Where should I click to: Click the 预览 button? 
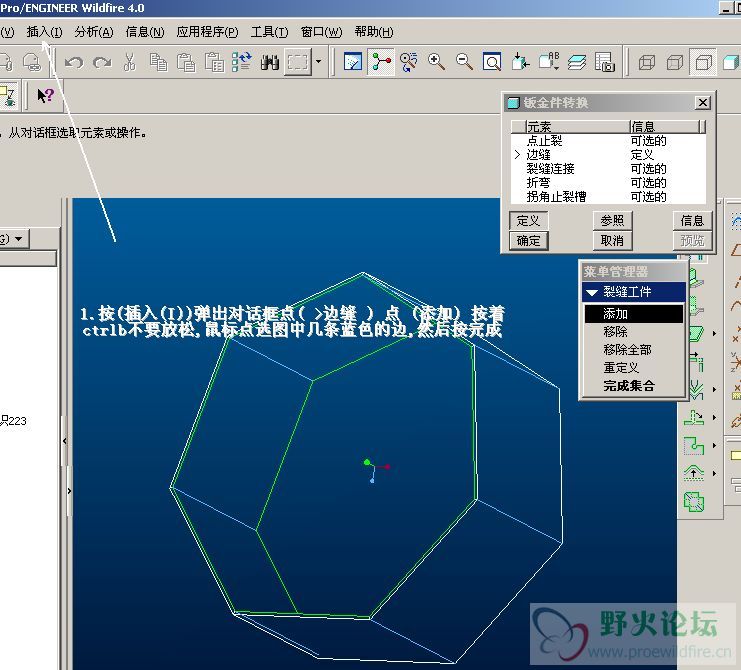[x=692, y=241]
